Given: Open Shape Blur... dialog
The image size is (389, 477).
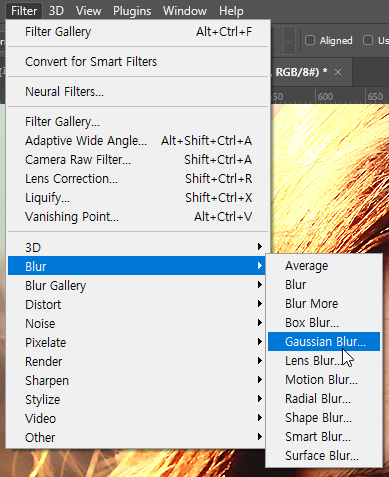Looking at the screenshot, I should pyautogui.click(x=324, y=418).
